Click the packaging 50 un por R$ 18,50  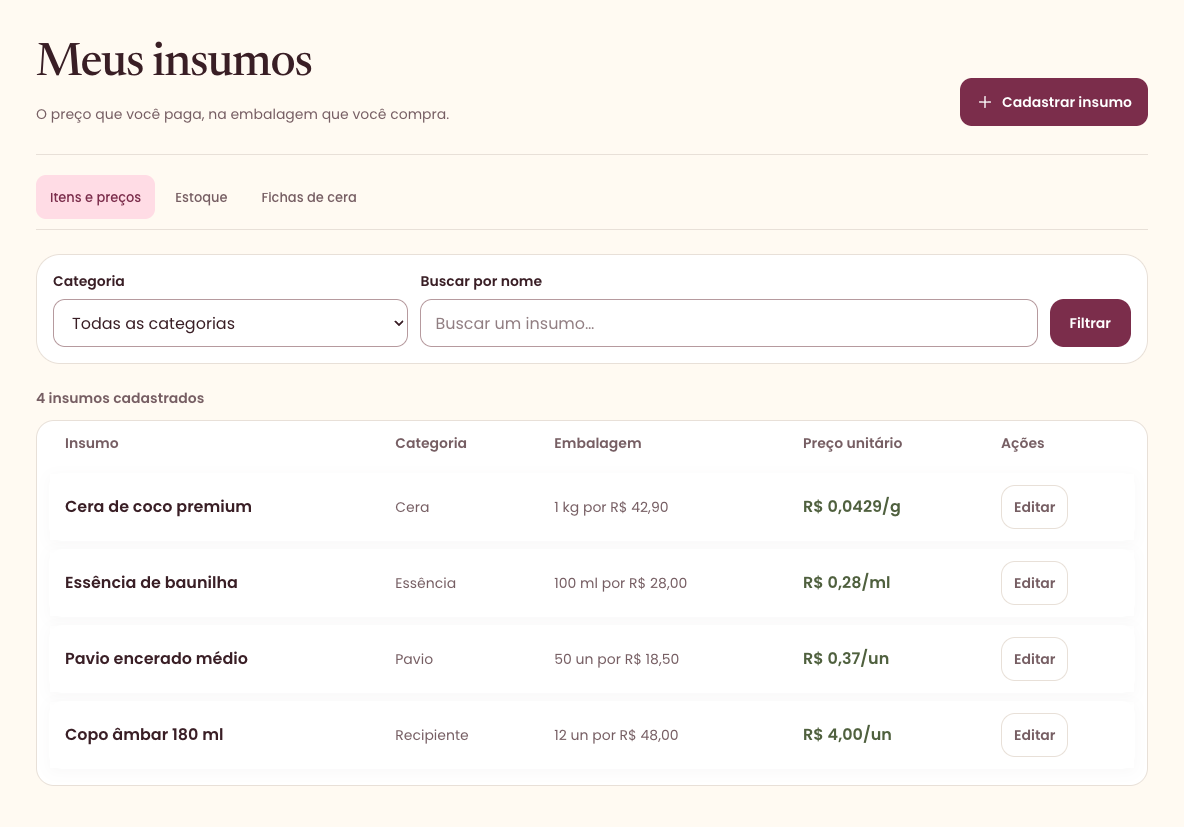(616, 659)
